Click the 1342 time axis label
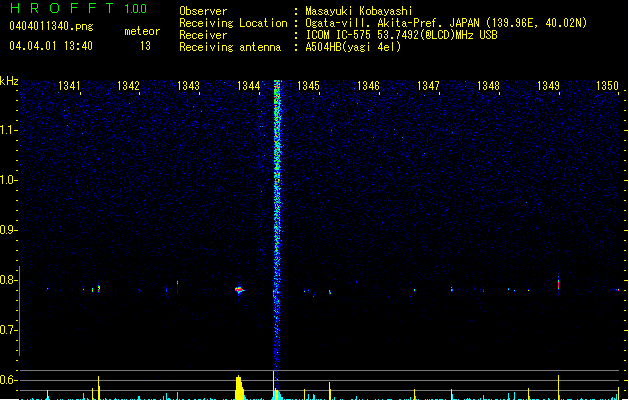Image resolution: width=629 pixels, height=400 pixels. (x=128, y=86)
